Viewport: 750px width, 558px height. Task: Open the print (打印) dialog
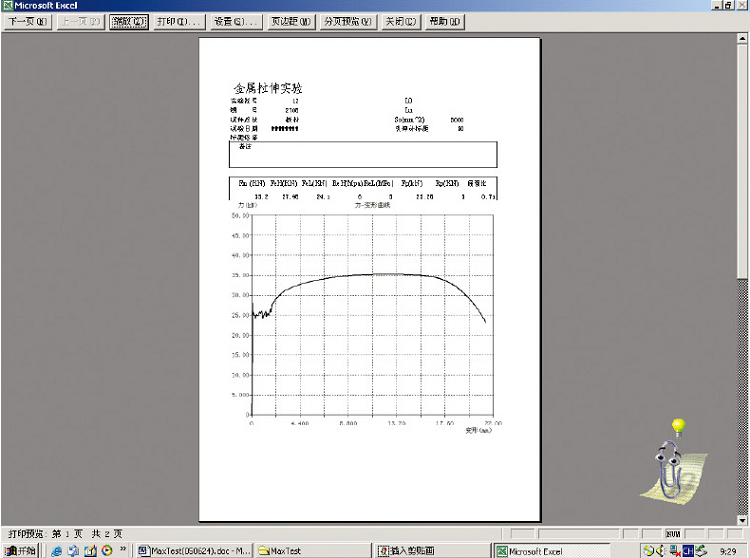[179, 22]
